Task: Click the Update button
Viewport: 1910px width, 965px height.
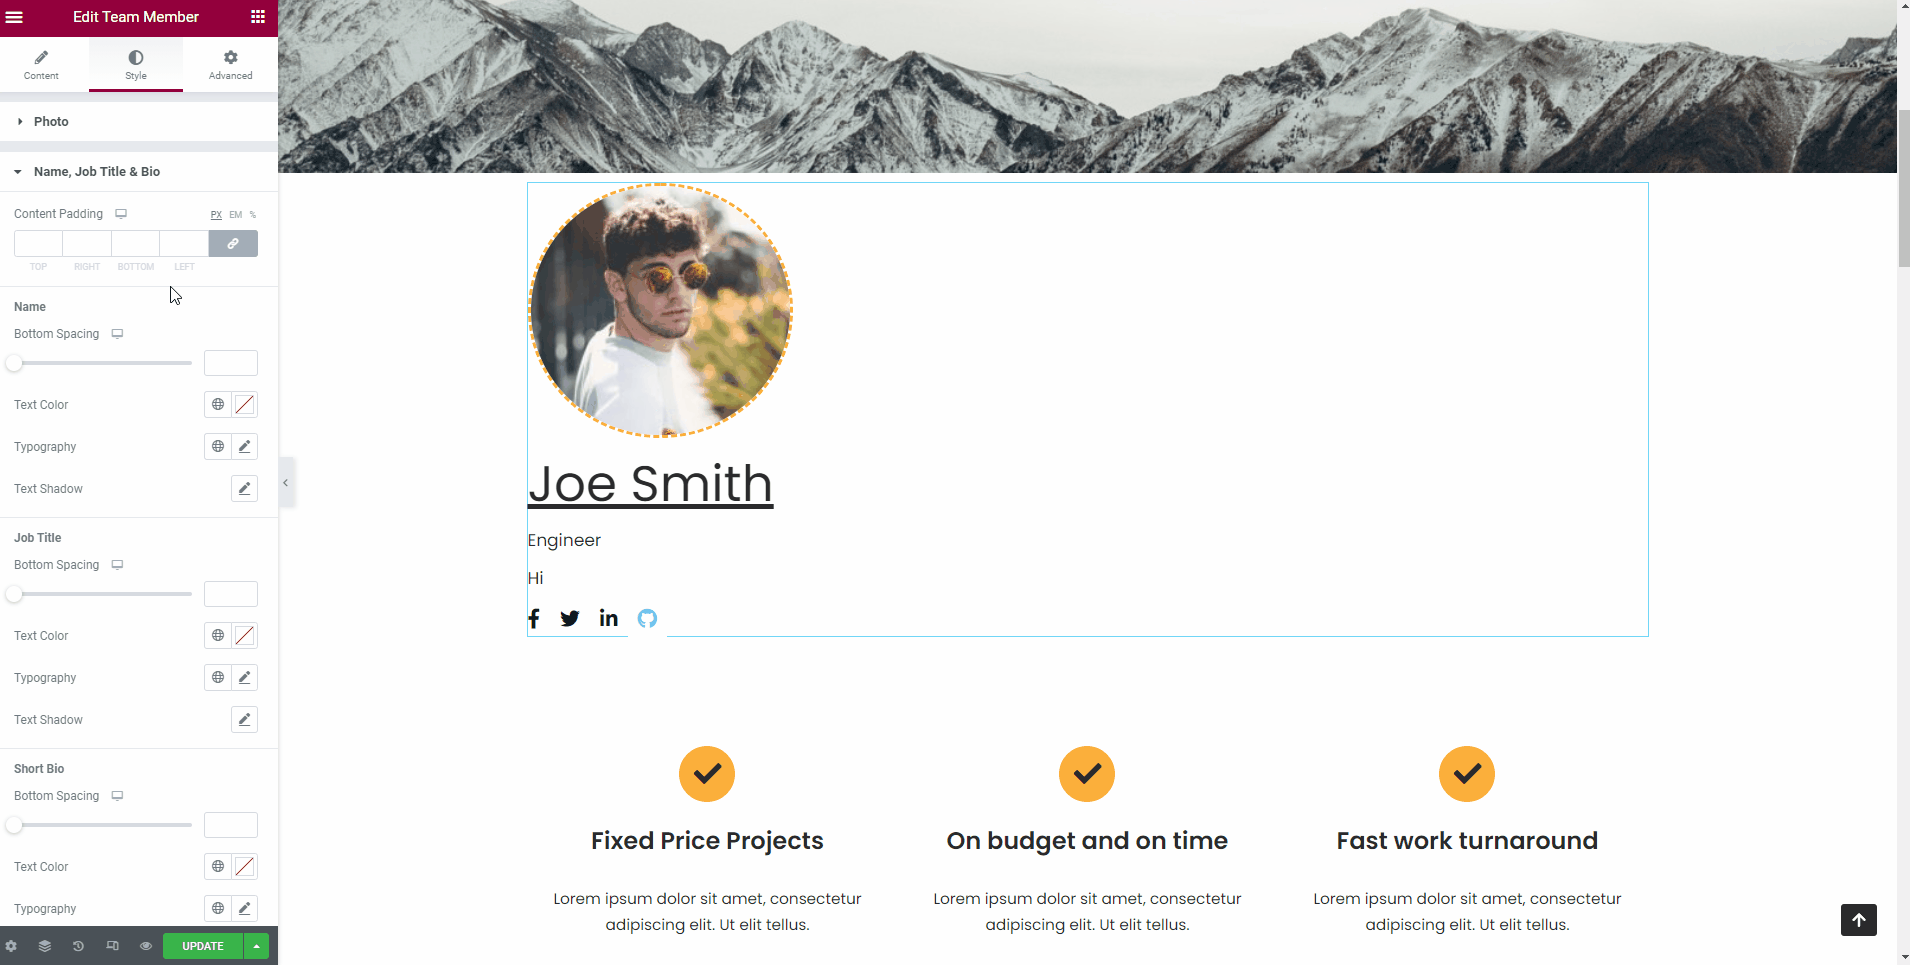Action: [x=202, y=946]
